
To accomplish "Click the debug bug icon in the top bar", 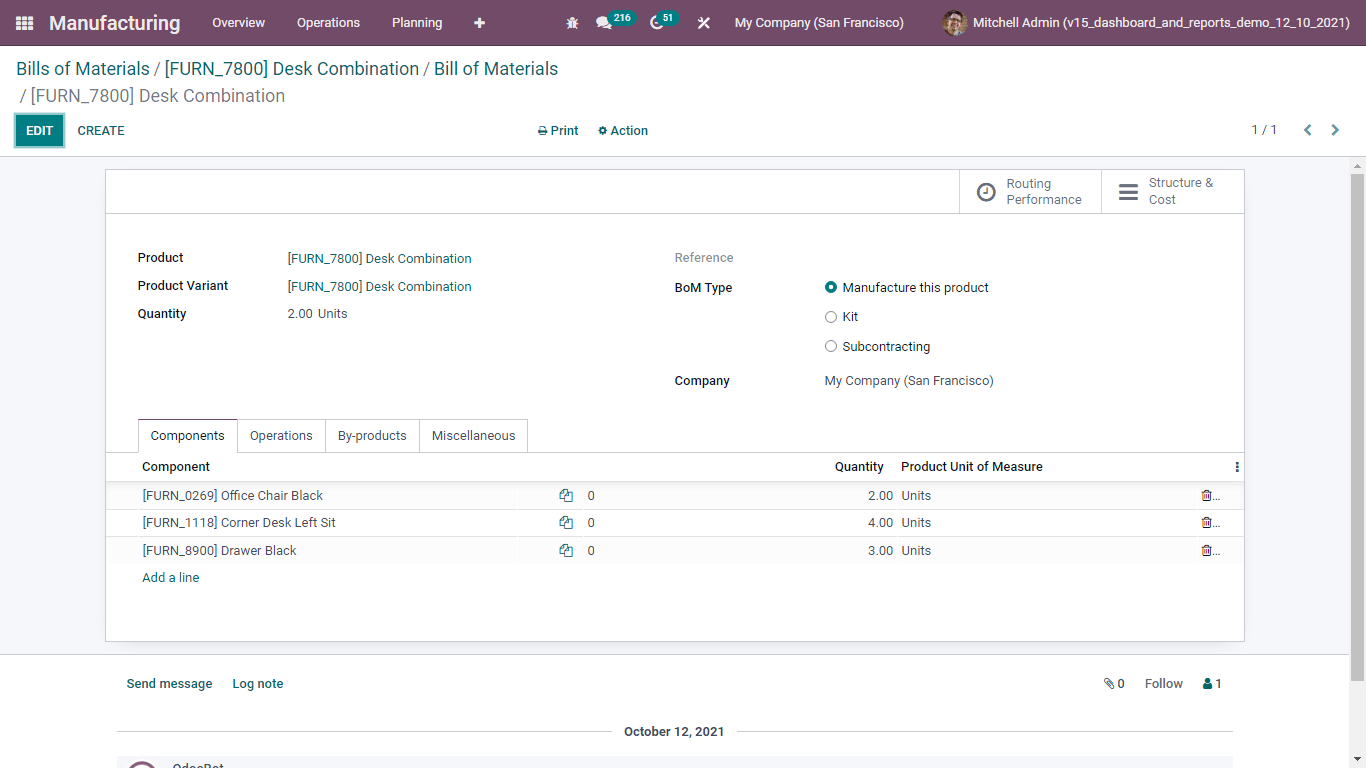I will 571,22.
